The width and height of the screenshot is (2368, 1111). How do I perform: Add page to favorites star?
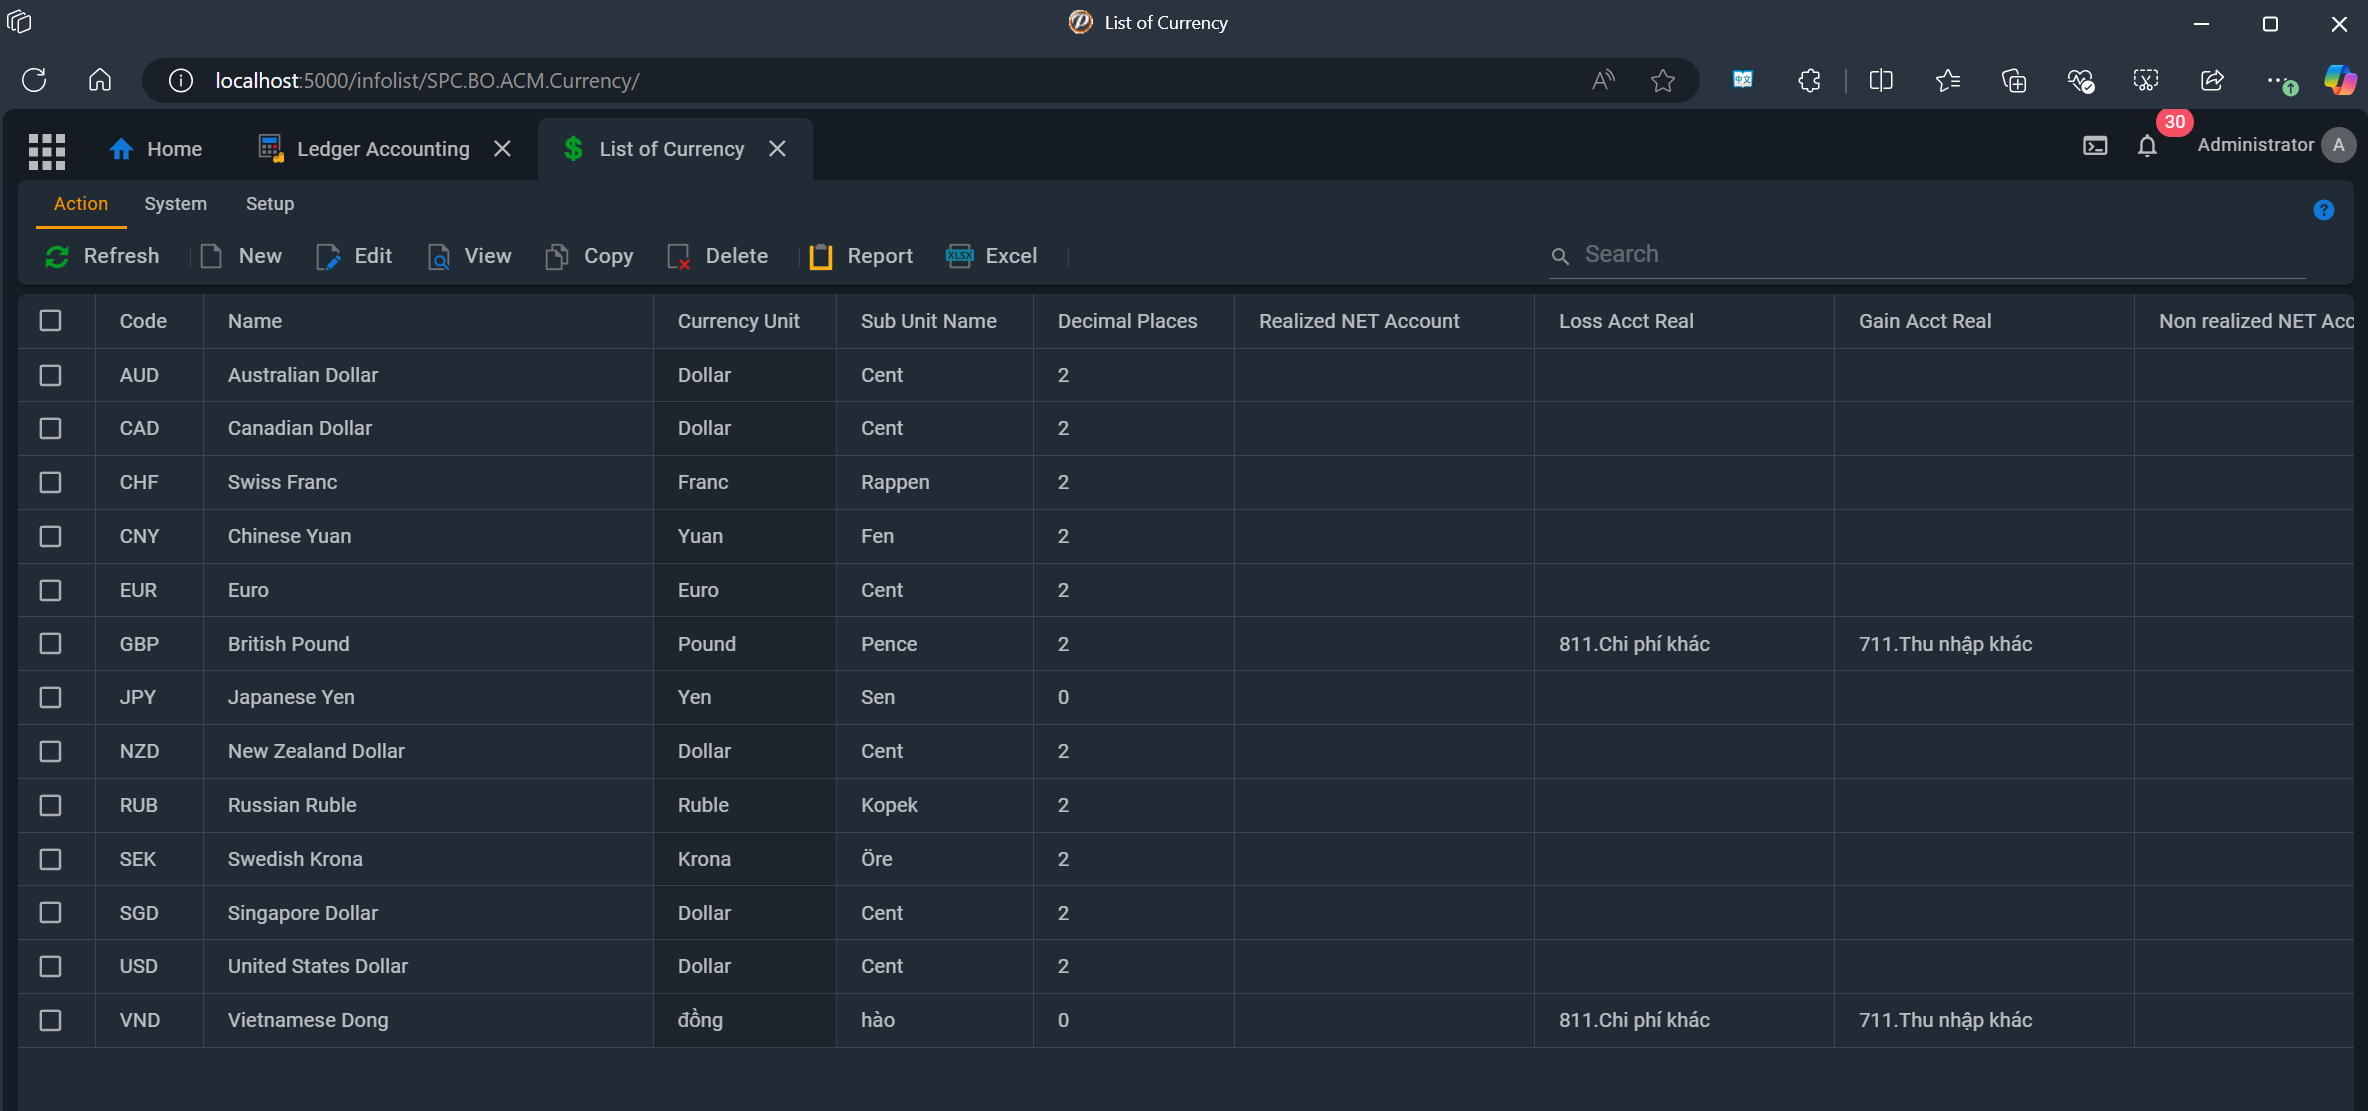coord(1663,80)
